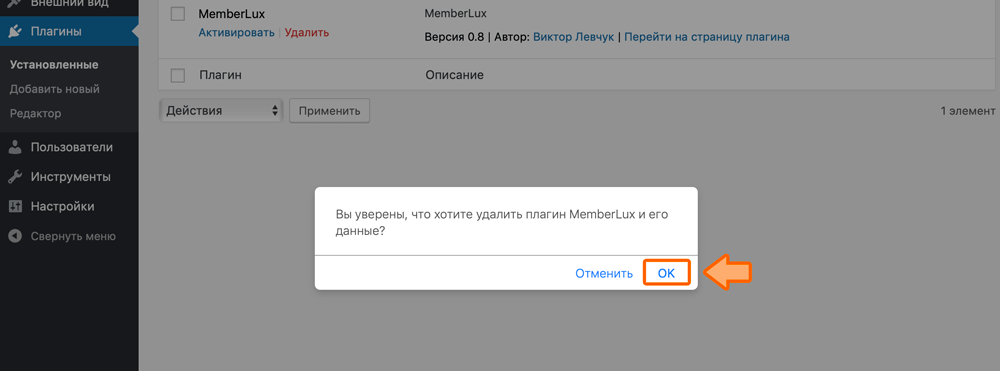This screenshot has height=371, width=1000.
Task: Click the Описание column header
Action: [454, 75]
